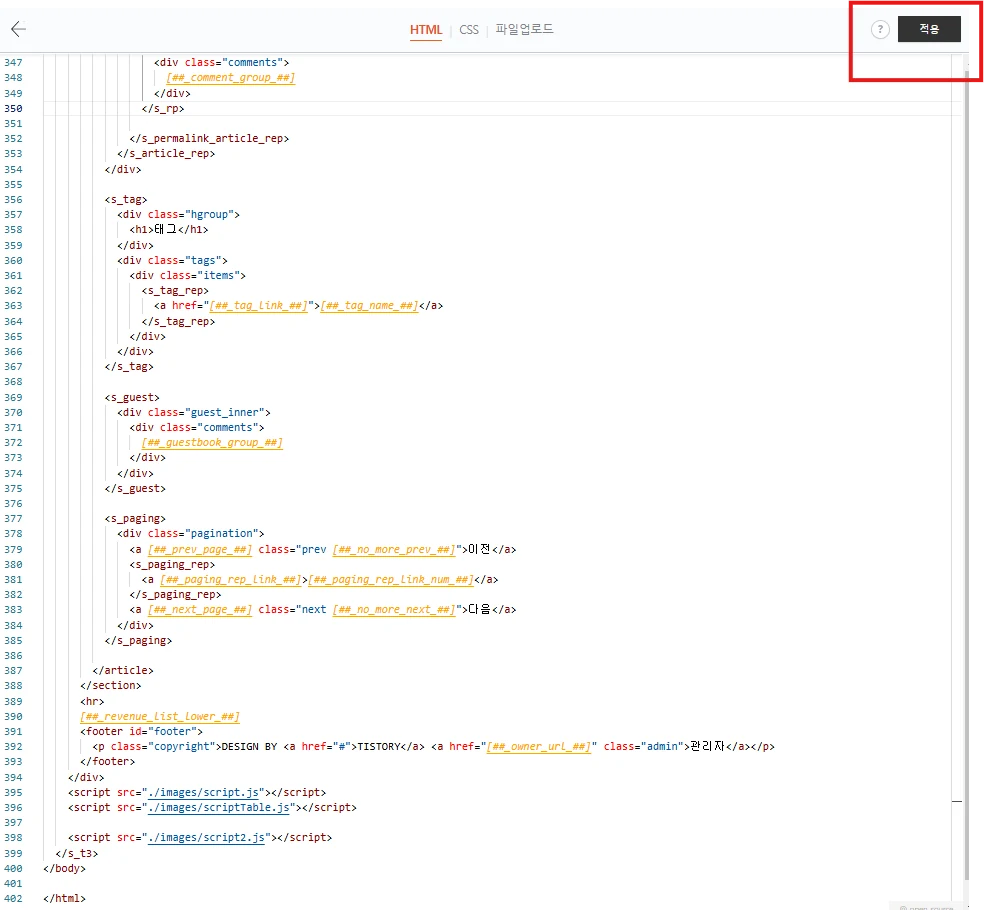Click the ./images/script2.js path
Viewport: 984px width, 910px height.
(x=206, y=837)
